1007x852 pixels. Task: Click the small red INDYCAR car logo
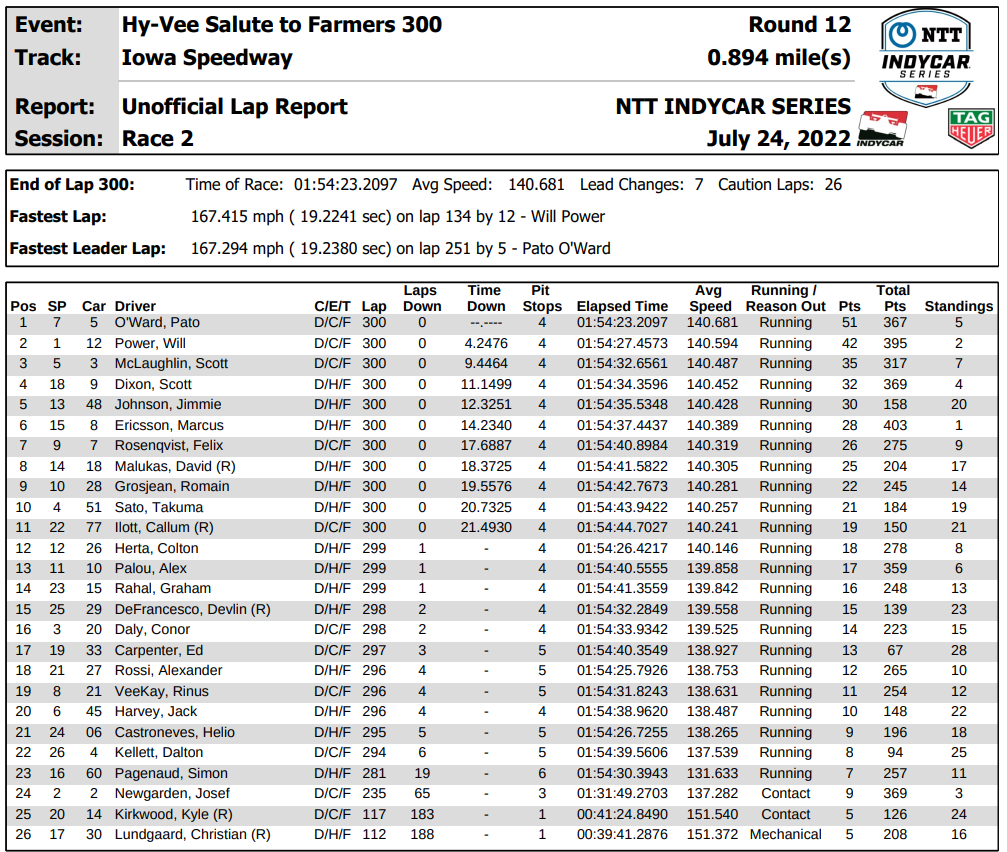tap(882, 128)
